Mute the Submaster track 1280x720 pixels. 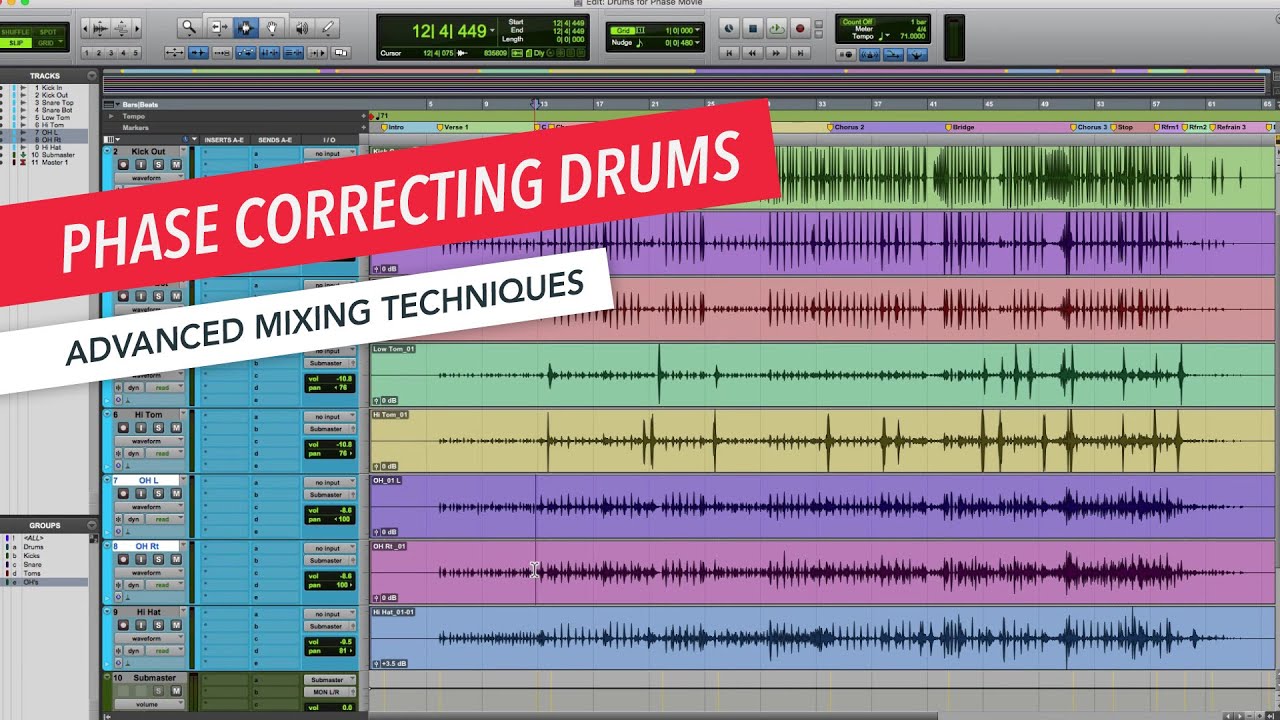coord(176,691)
